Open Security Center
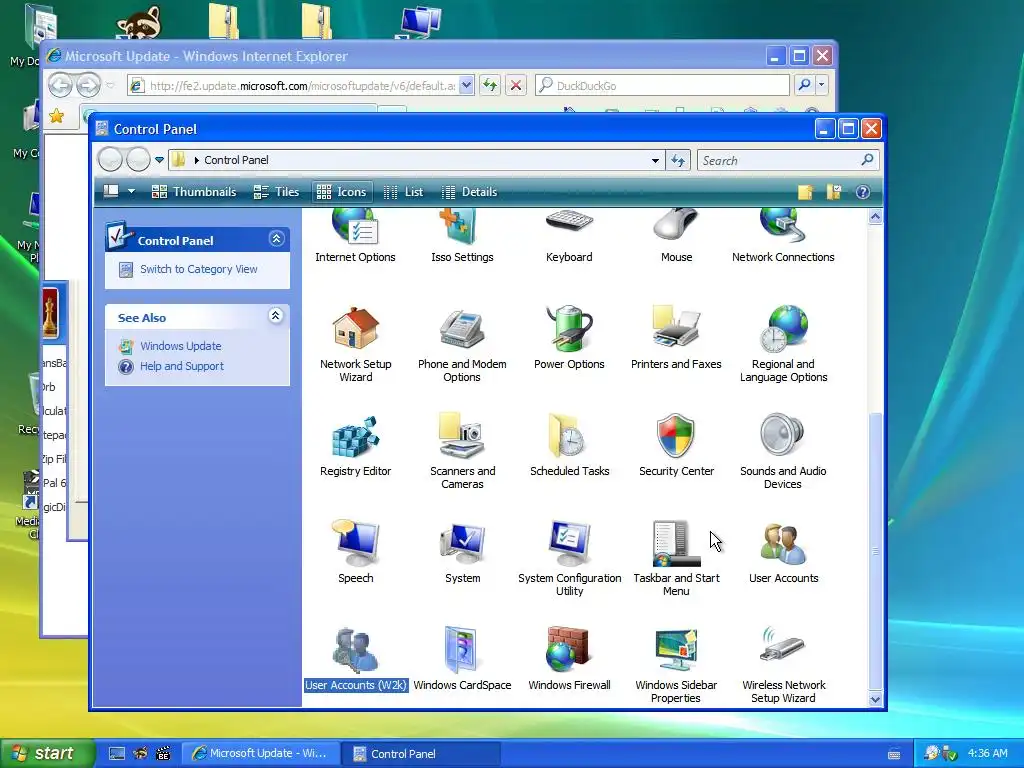Viewport: 1024px width, 768px height. [676, 445]
